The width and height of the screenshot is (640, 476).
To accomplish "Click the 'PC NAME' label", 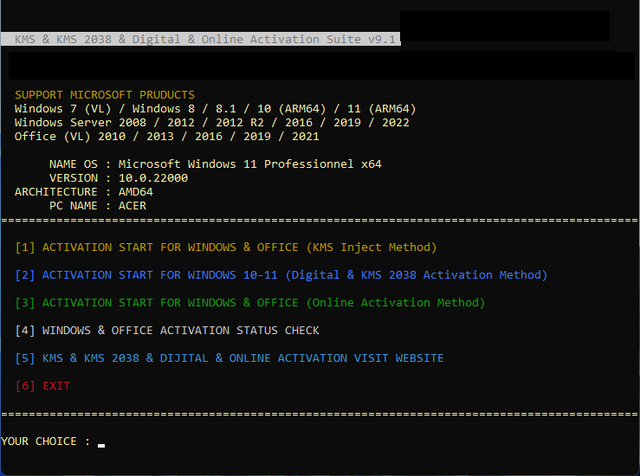I will [73, 206].
